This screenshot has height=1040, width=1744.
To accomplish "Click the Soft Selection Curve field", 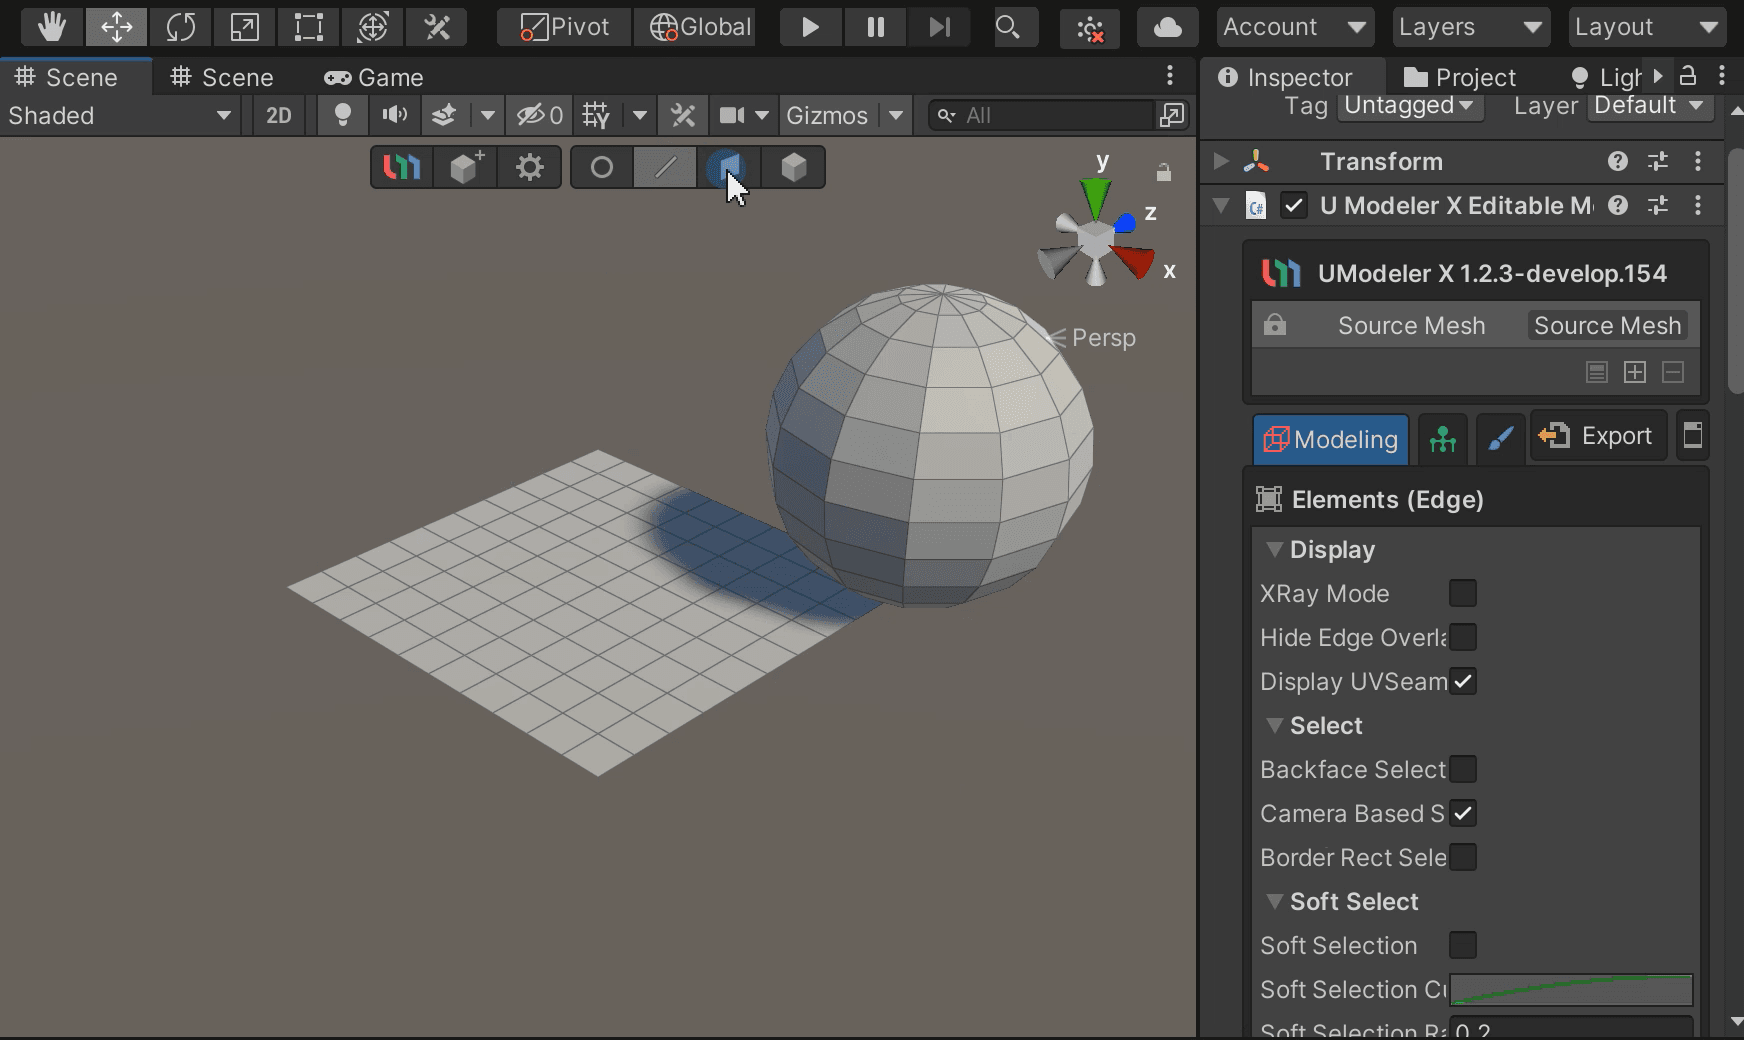I will tap(1570, 989).
